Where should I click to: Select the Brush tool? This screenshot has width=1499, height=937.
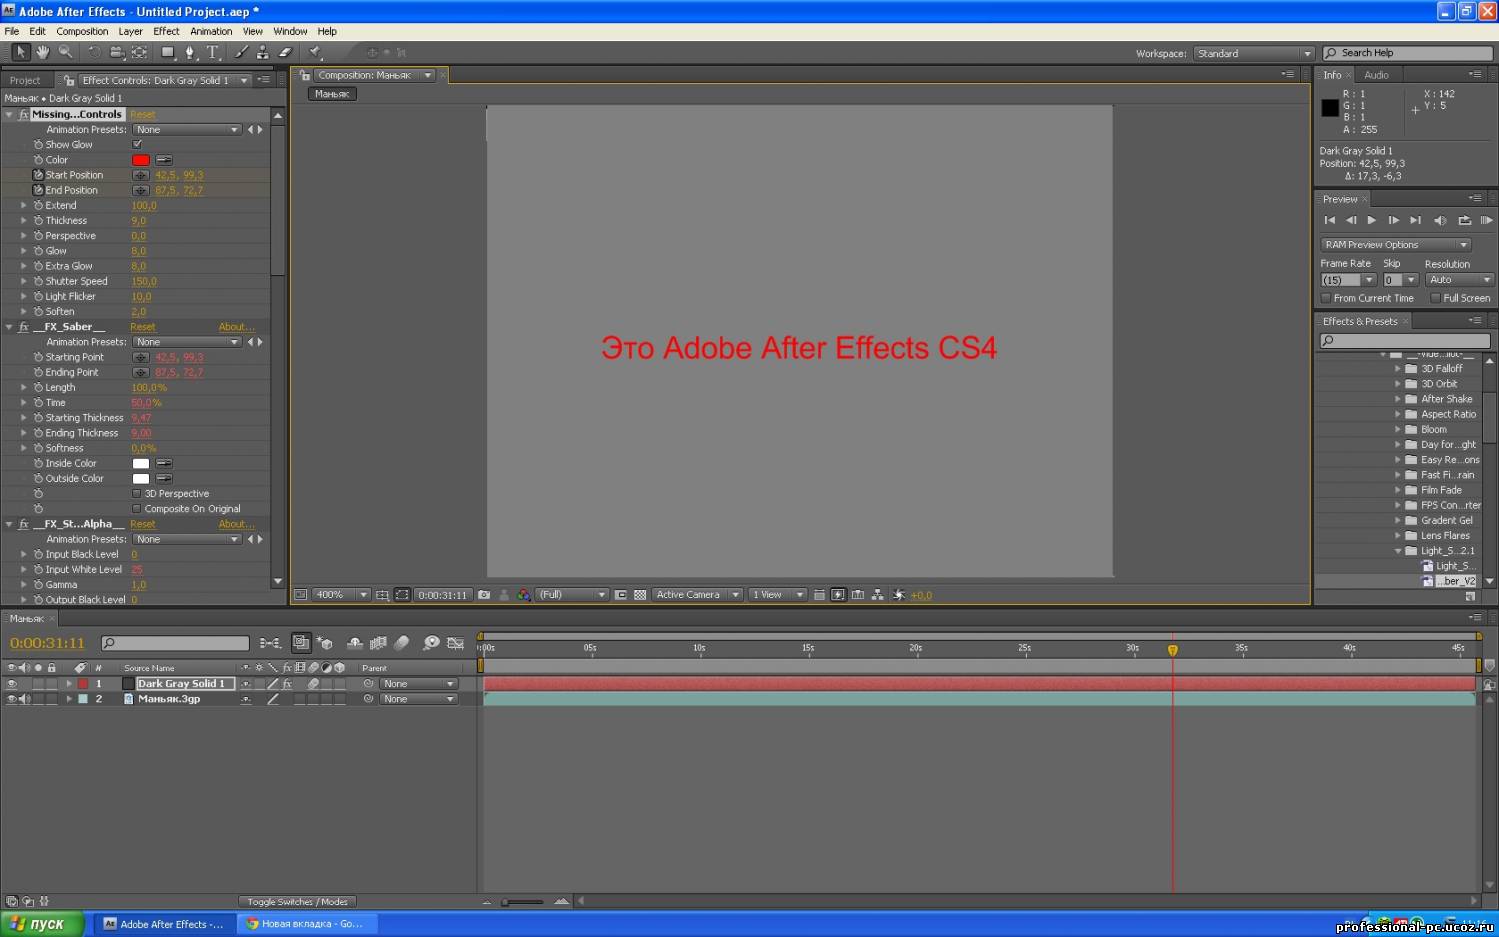pyautogui.click(x=241, y=52)
